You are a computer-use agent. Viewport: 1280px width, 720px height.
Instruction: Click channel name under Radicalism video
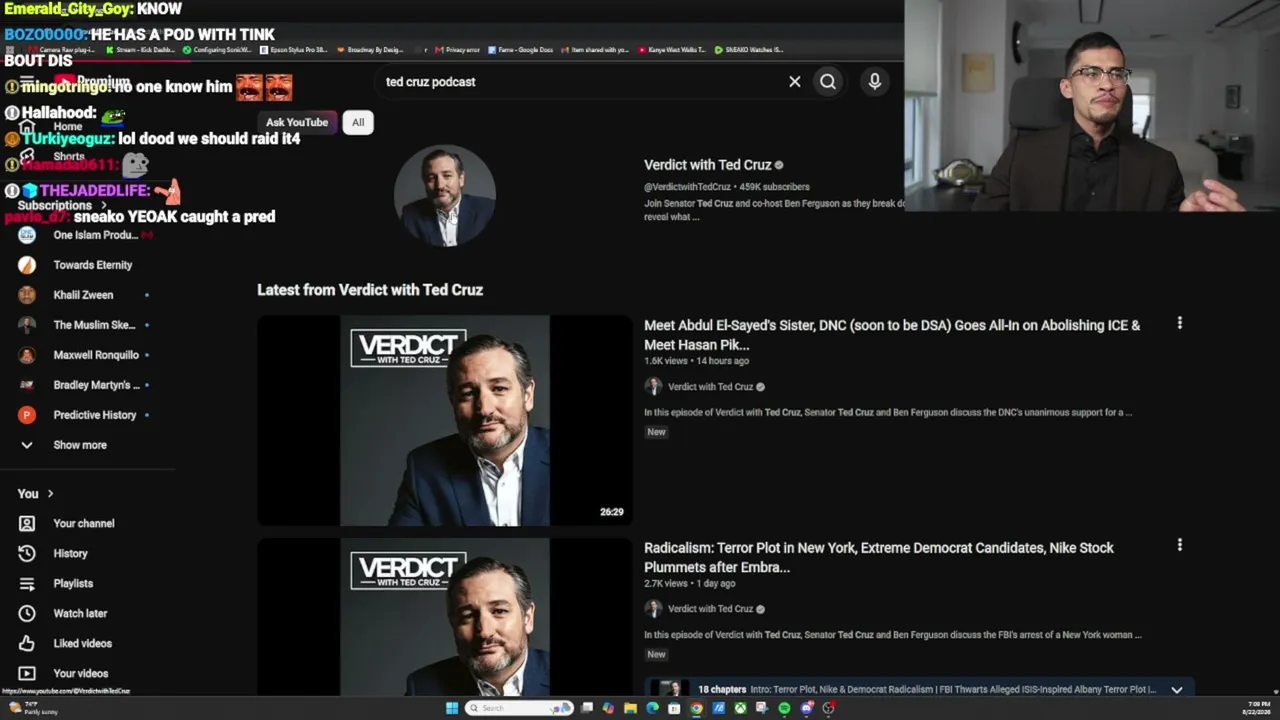[710, 609]
